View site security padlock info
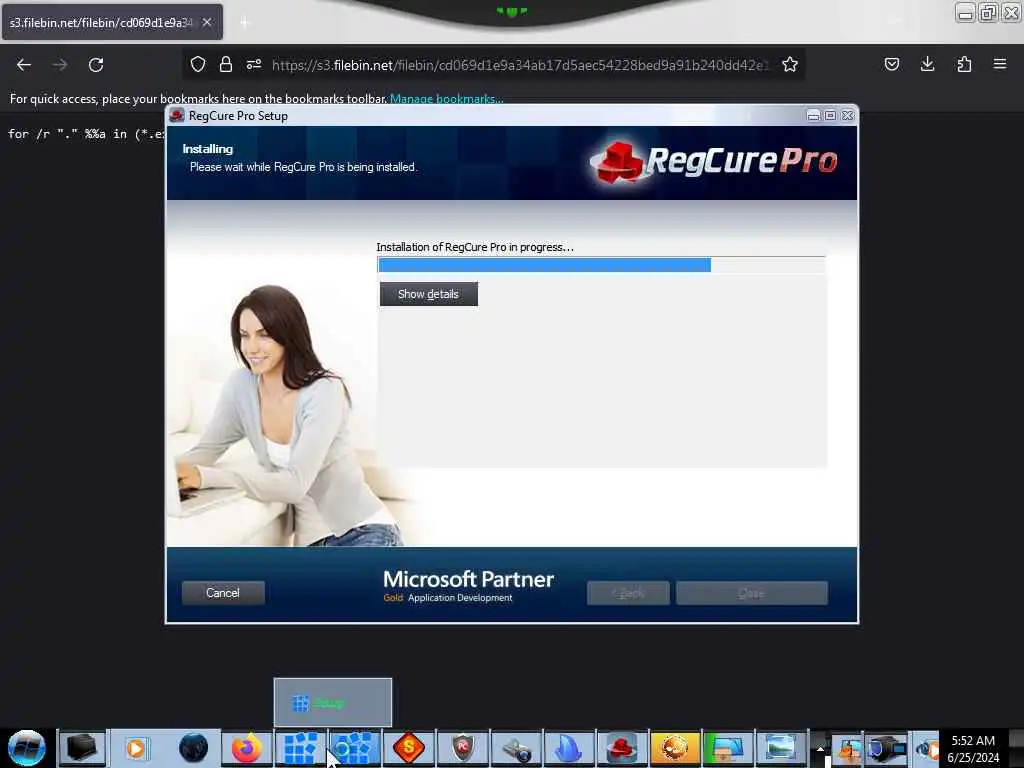This screenshot has width=1024, height=768. pos(226,64)
